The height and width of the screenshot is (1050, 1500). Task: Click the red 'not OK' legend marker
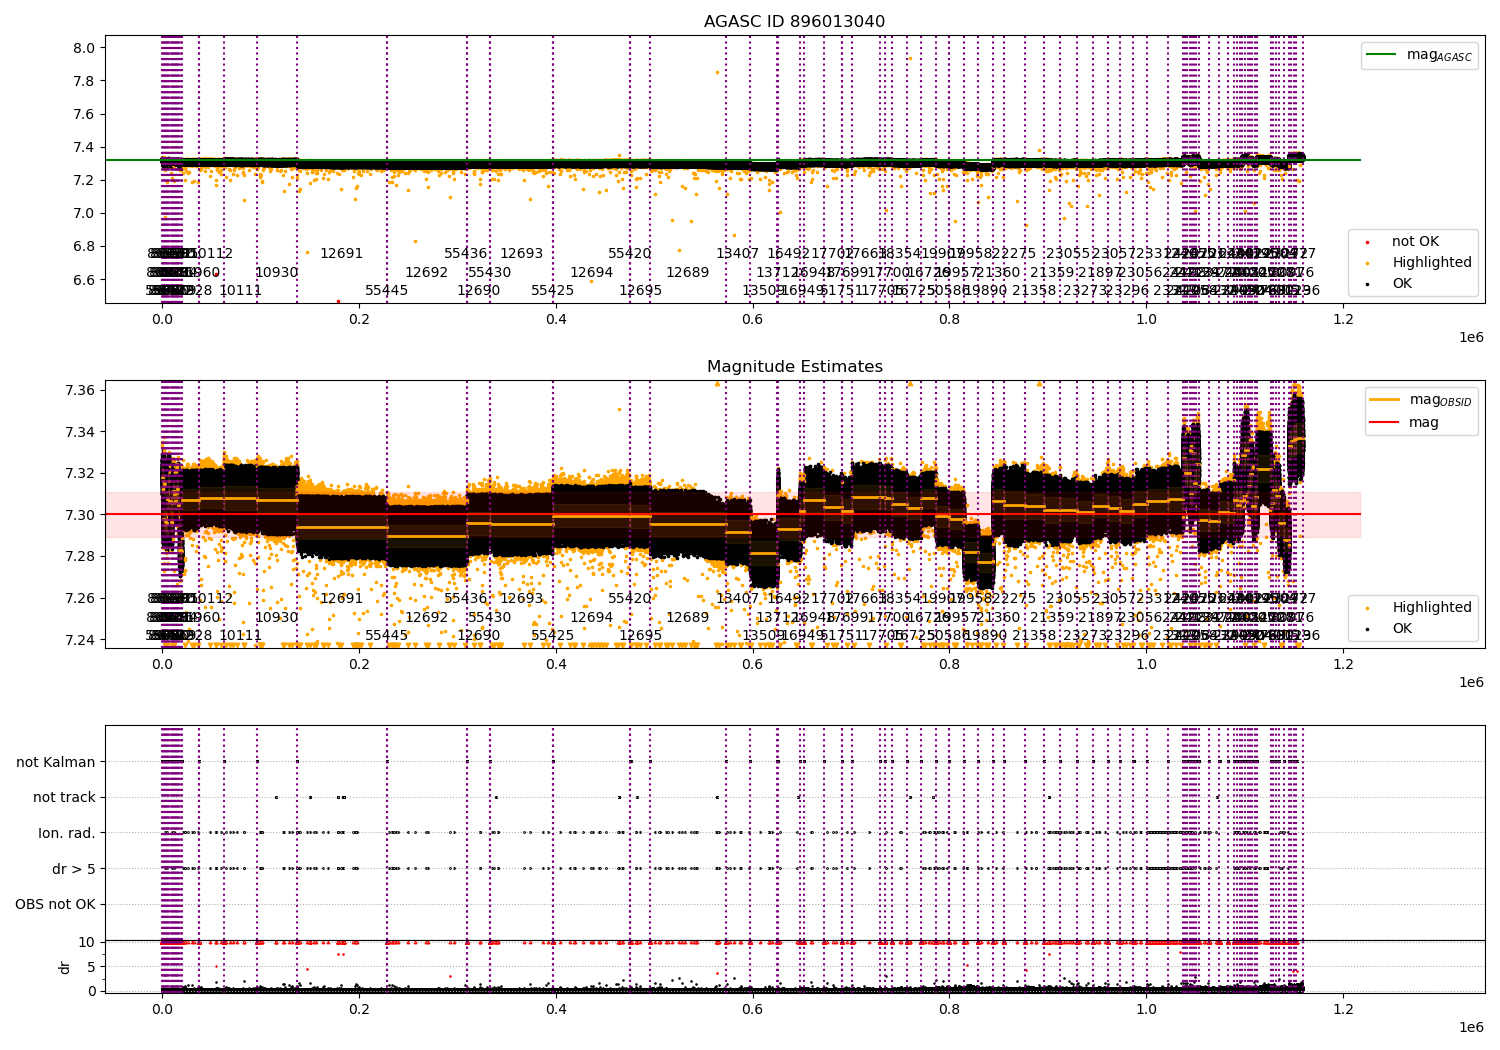[1367, 242]
